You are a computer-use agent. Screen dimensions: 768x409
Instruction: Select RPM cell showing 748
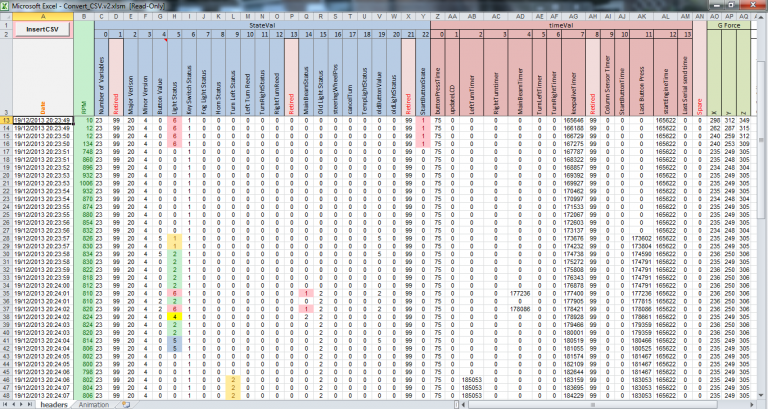84,152
